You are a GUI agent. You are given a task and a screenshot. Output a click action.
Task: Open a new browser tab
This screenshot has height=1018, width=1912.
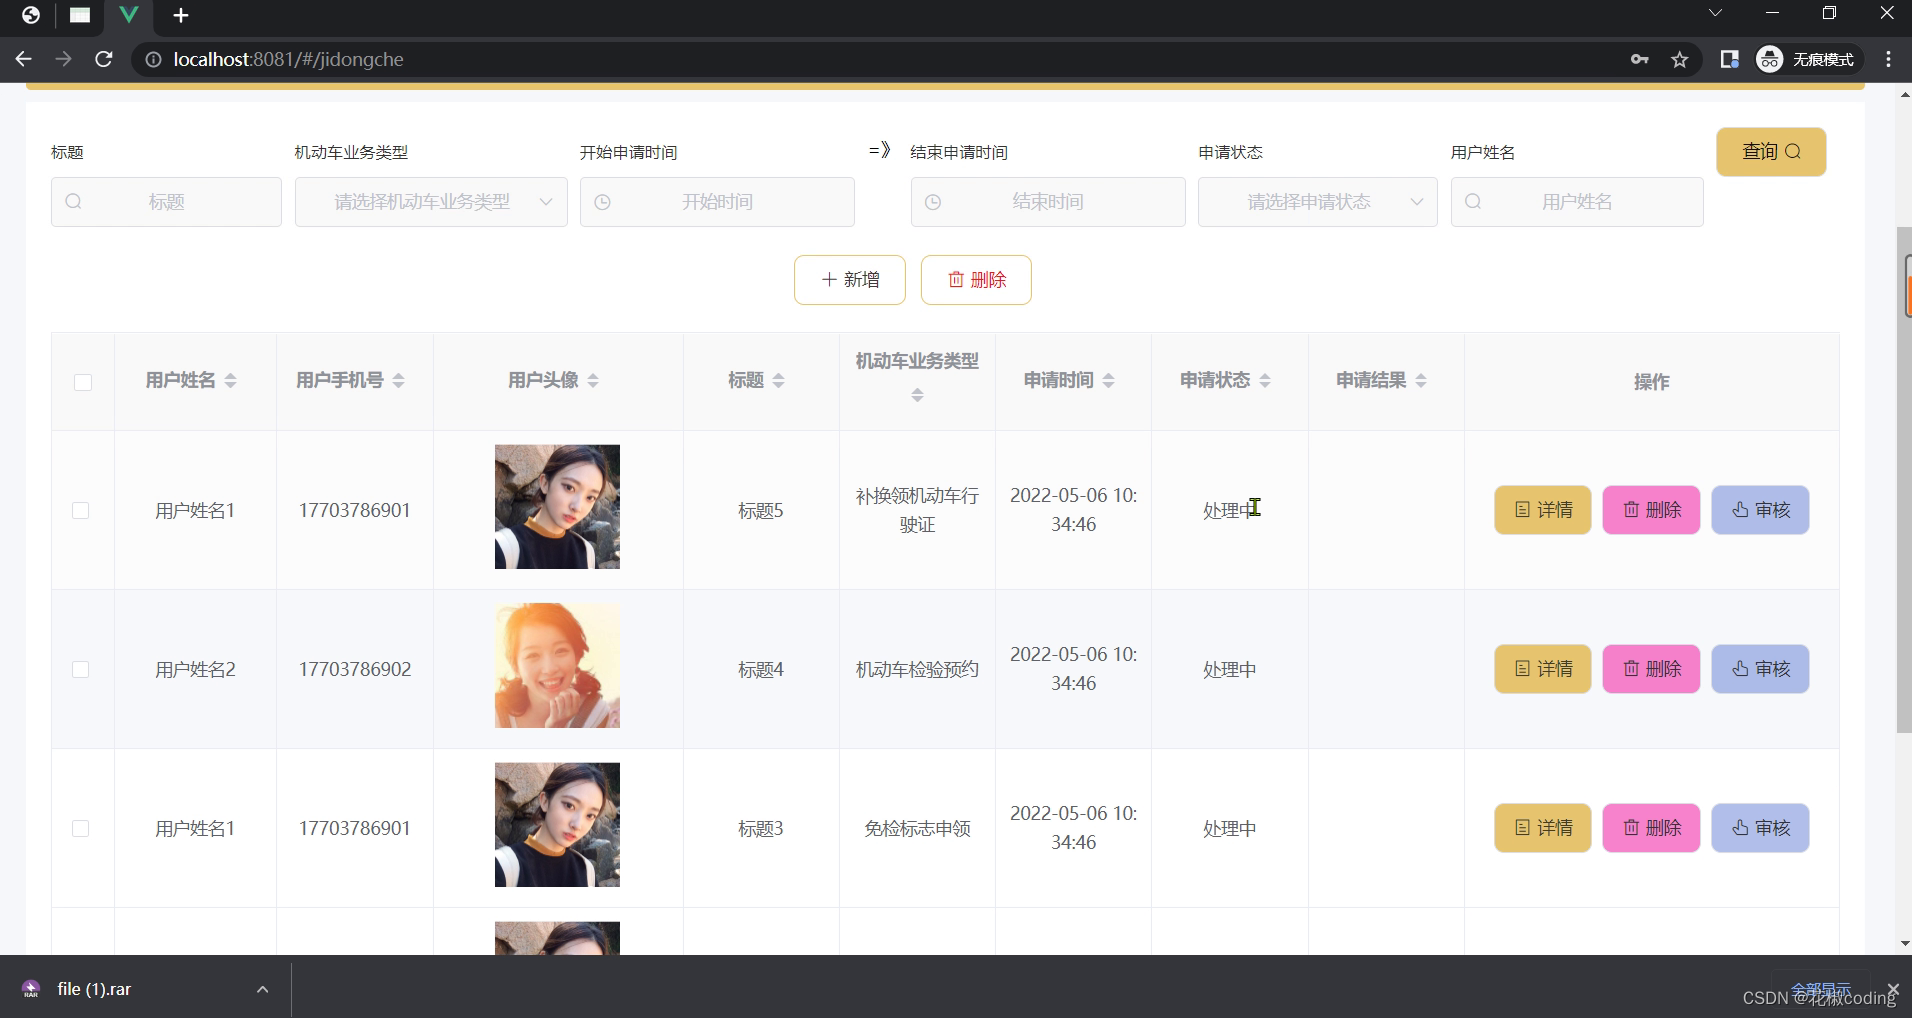point(181,15)
